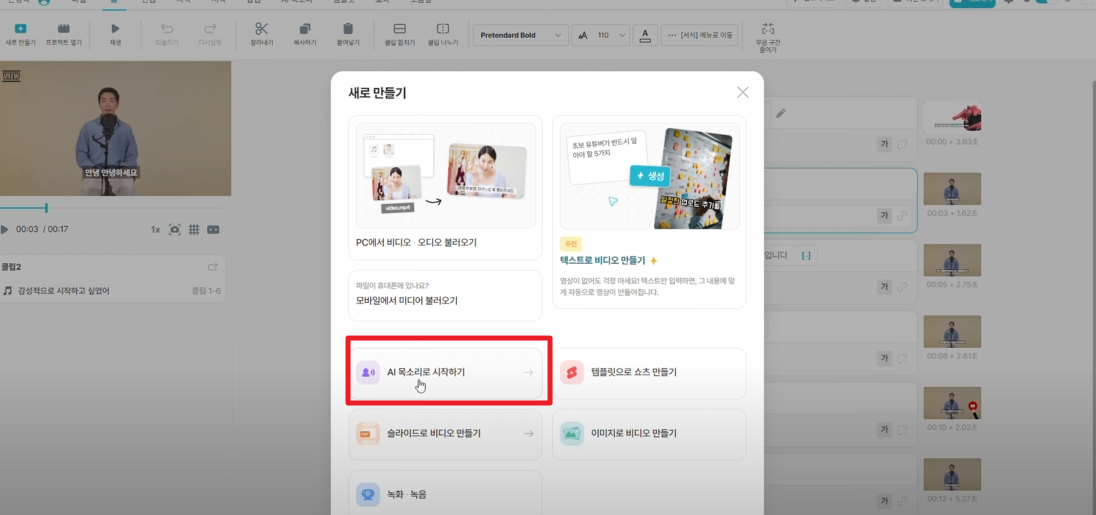Viewport: 1096px width, 515px height.
Task: Go to [서식] 메뉴로 이동 button
Action: [700, 35]
